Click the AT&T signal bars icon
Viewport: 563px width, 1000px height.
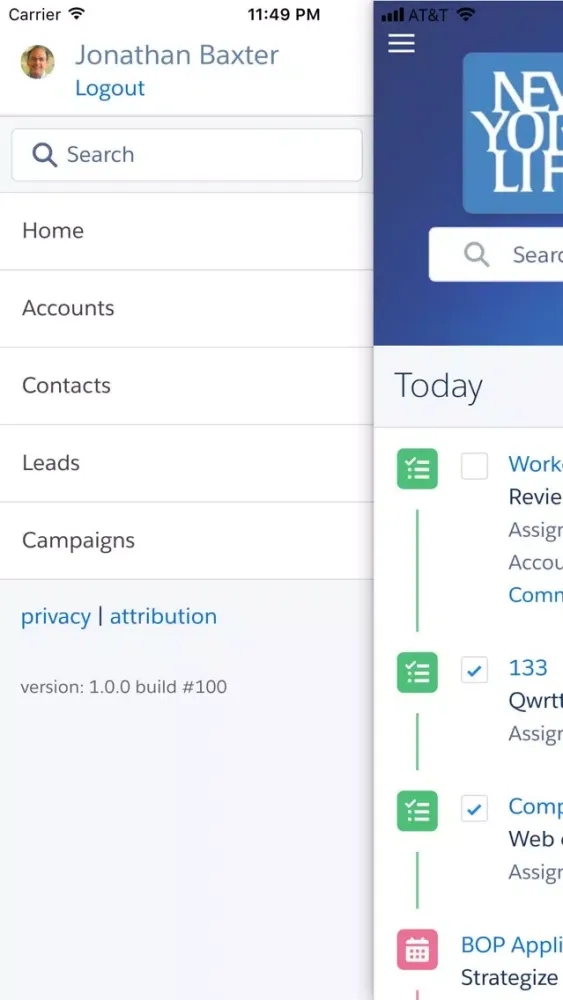(x=391, y=15)
